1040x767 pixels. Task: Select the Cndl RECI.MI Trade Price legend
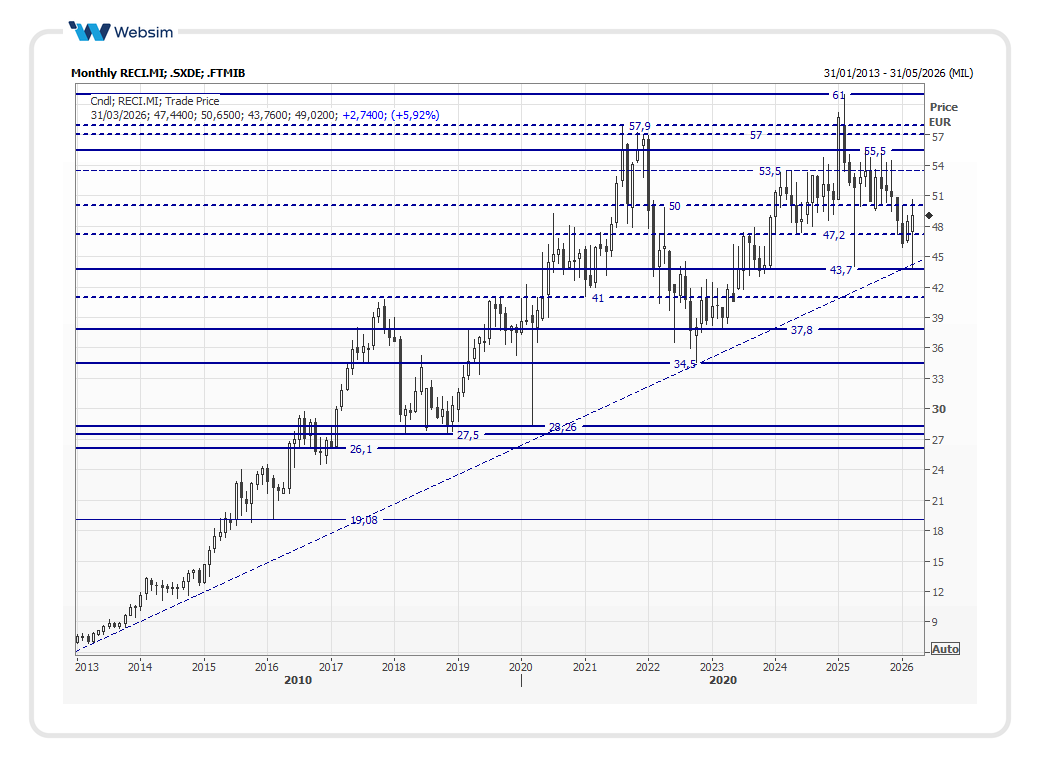[155, 101]
